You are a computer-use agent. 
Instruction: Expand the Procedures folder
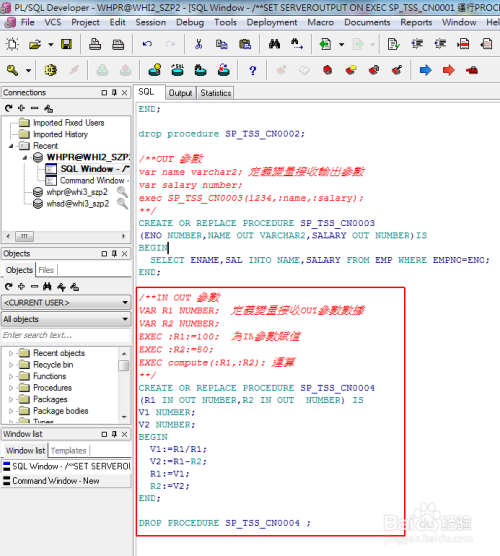click(x=11, y=388)
